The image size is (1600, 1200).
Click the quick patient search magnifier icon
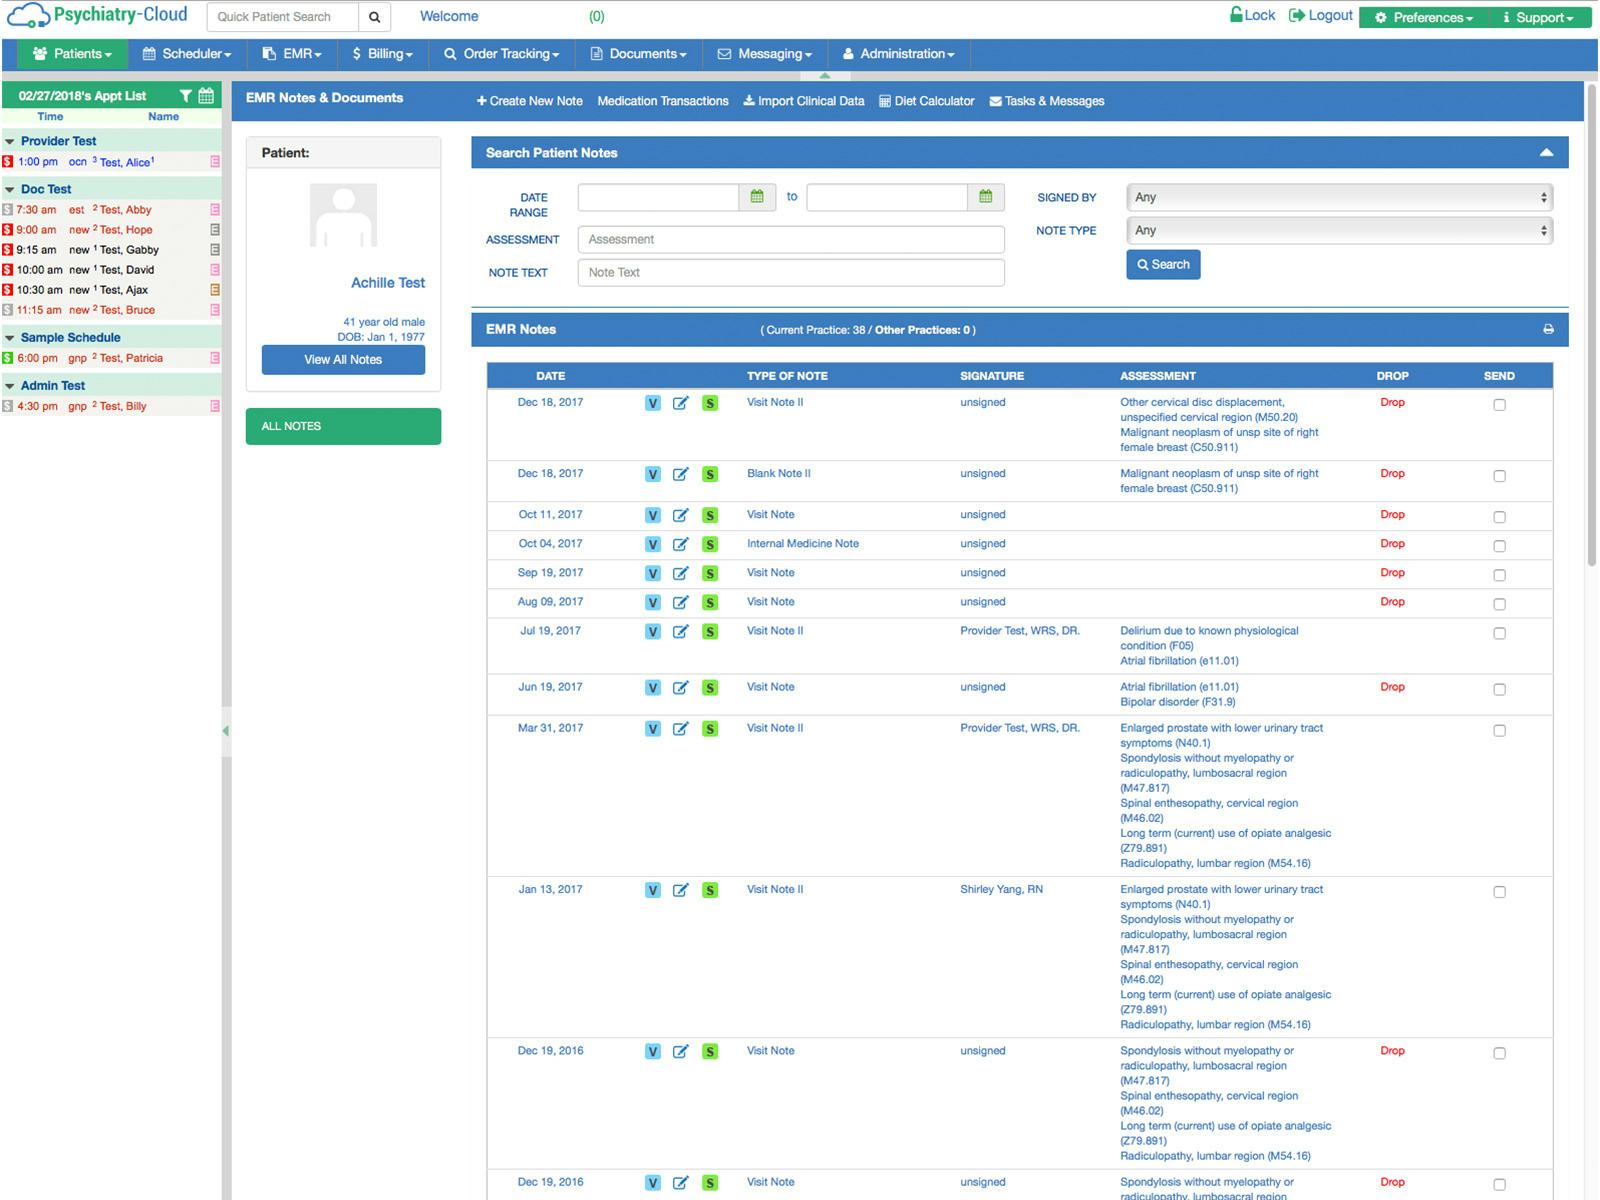coord(374,16)
